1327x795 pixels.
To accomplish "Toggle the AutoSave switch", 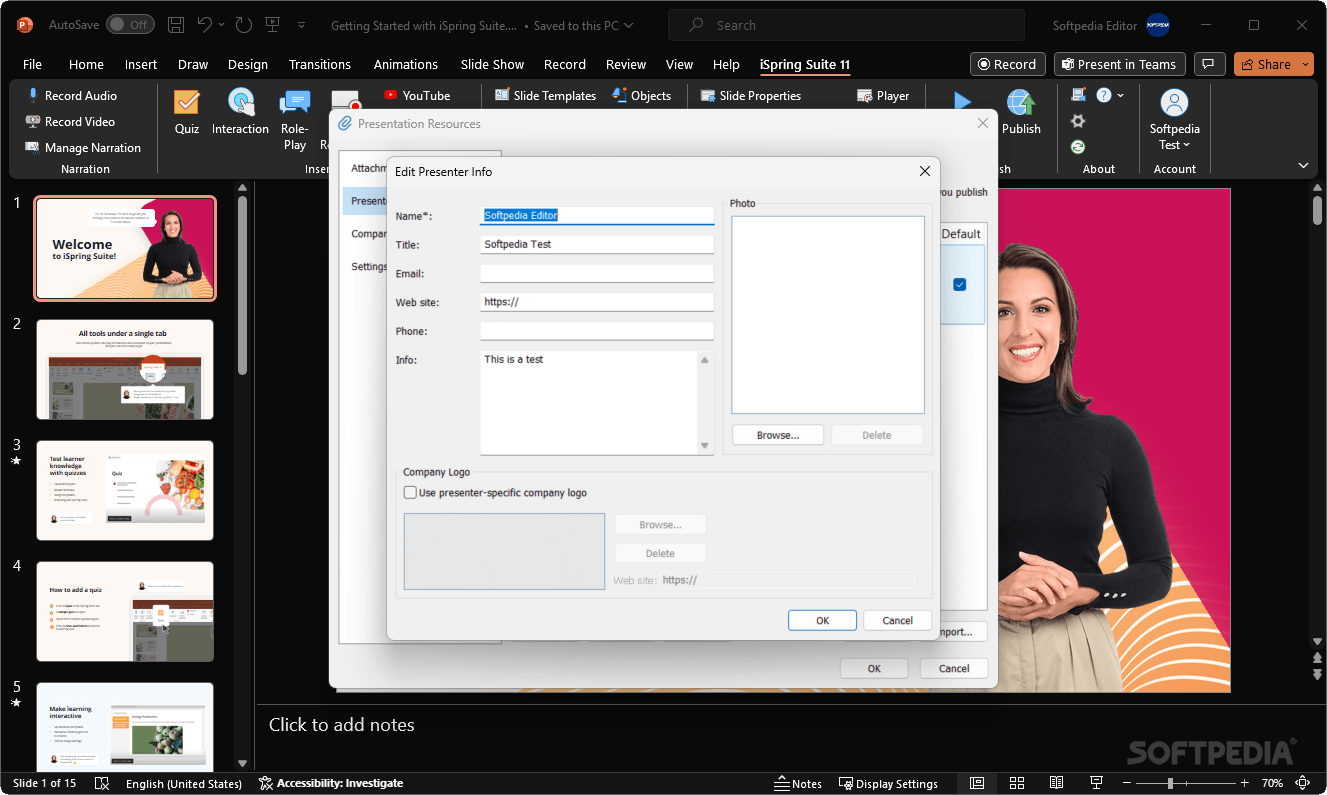I will click(x=130, y=25).
